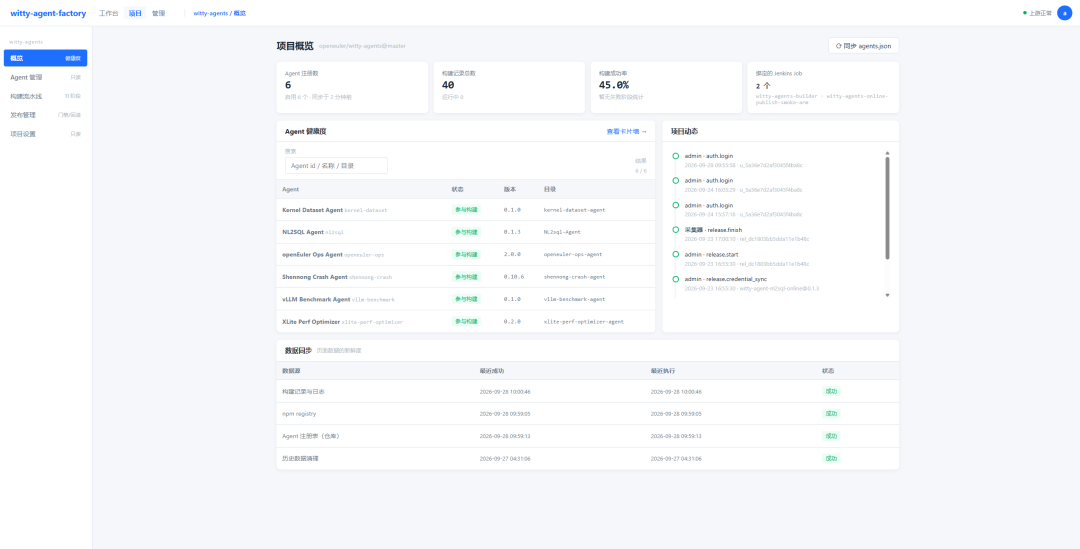Click the 构建记录与日志 data source row
Screen dimensions: 1080x549
click(x=588, y=391)
